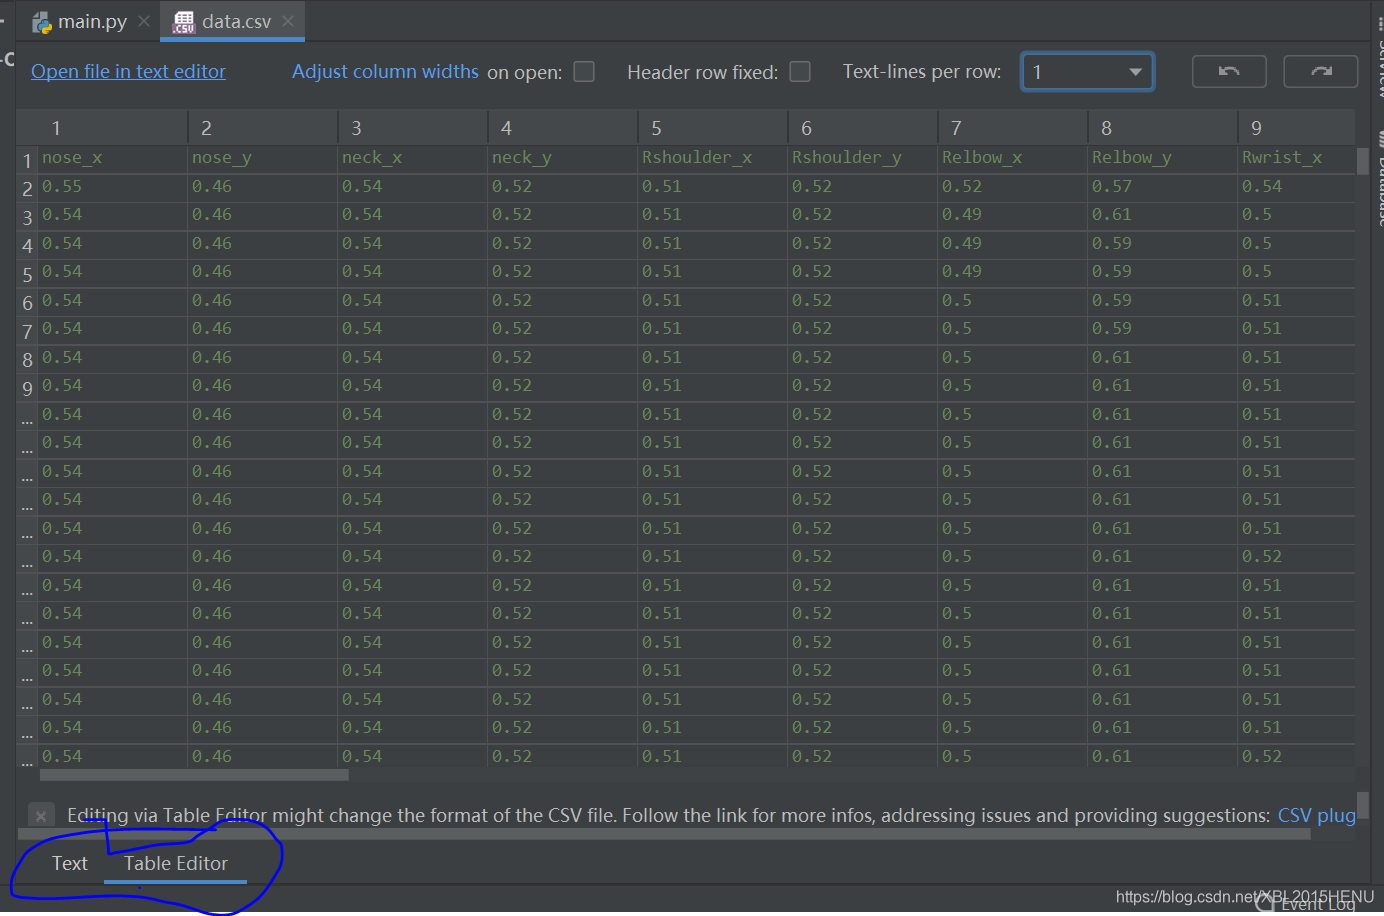Click the nose_x header cell

point(112,158)
